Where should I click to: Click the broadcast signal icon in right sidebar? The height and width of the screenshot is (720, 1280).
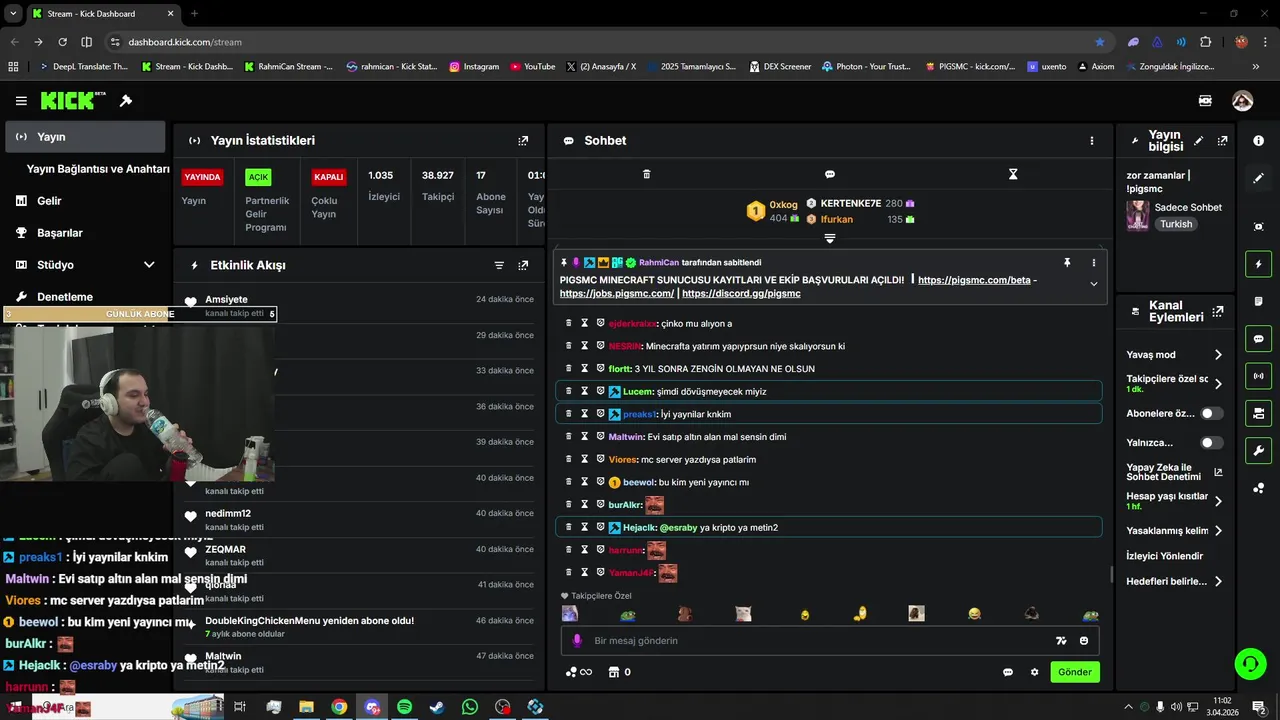coord(1258,376)
